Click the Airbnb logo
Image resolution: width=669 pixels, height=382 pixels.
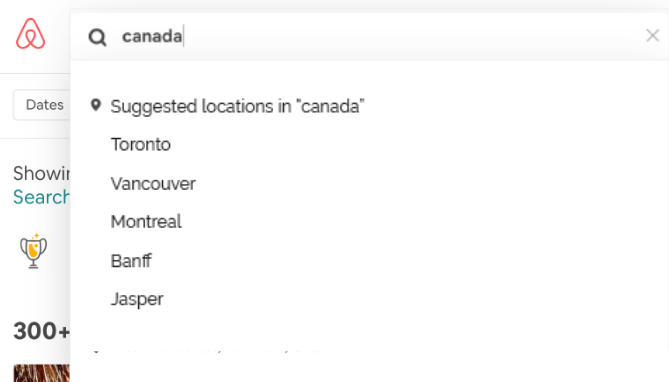coord(31,34)
